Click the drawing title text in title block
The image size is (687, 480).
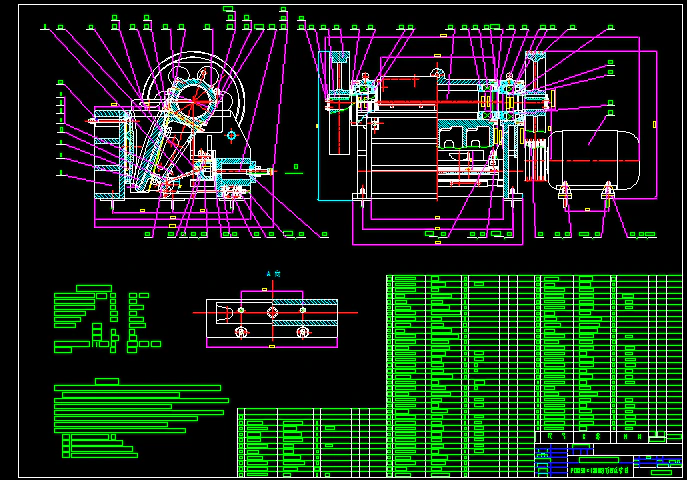599,471
